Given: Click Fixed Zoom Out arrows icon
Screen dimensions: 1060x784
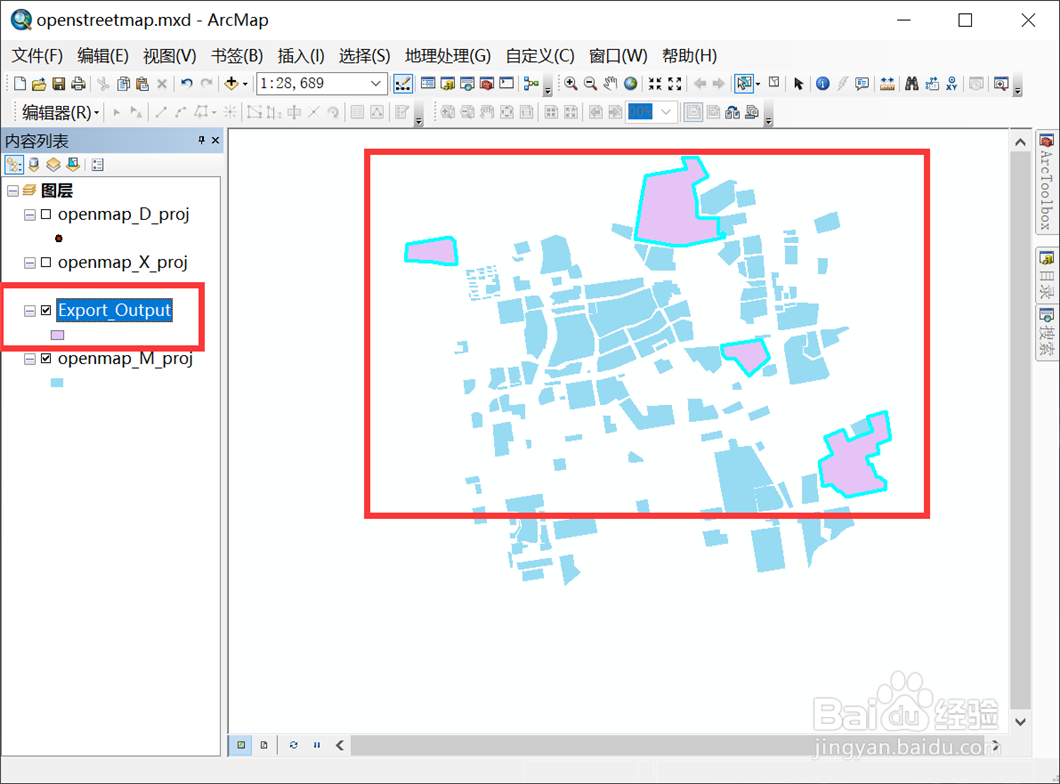Looking at the screenshot, I should [675, 84].
